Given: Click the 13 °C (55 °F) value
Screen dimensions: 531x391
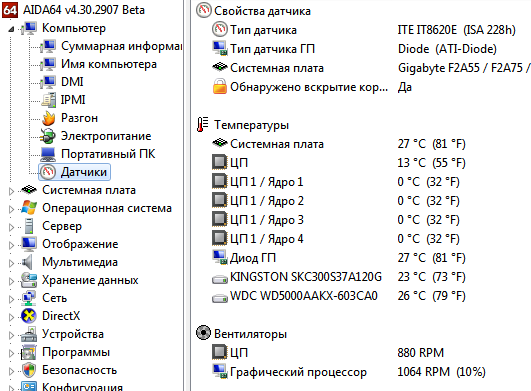Looking at the screenshot, I should pos(432,162).
